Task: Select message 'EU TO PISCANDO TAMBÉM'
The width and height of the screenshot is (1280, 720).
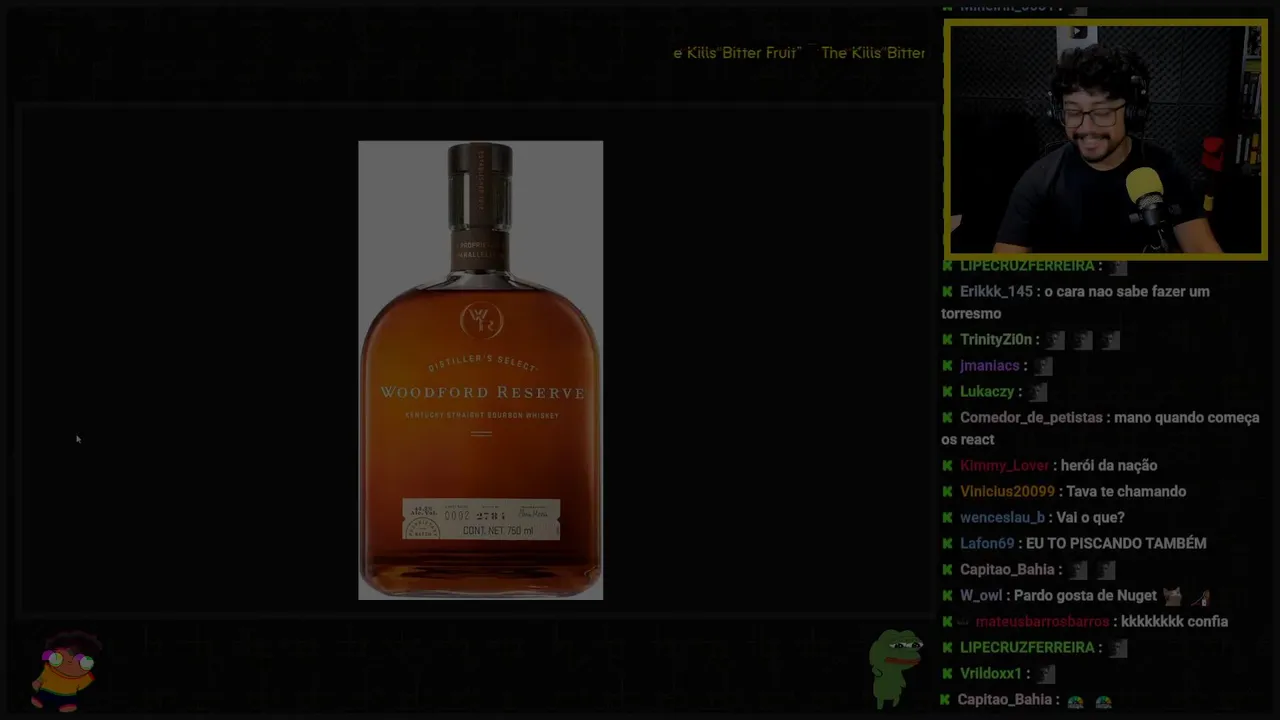Action: (1116, 544)
